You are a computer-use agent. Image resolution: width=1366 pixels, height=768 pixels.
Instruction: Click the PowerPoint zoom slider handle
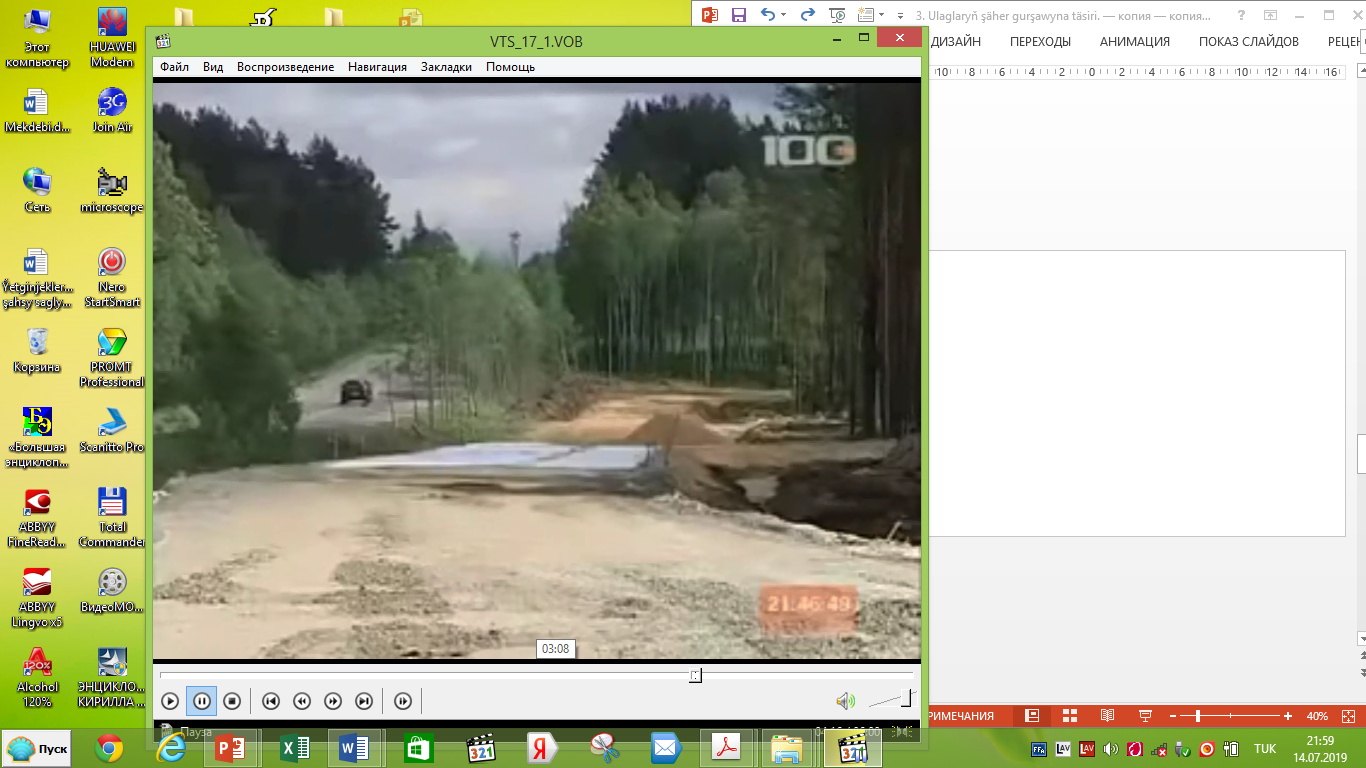click(1198, 716)
